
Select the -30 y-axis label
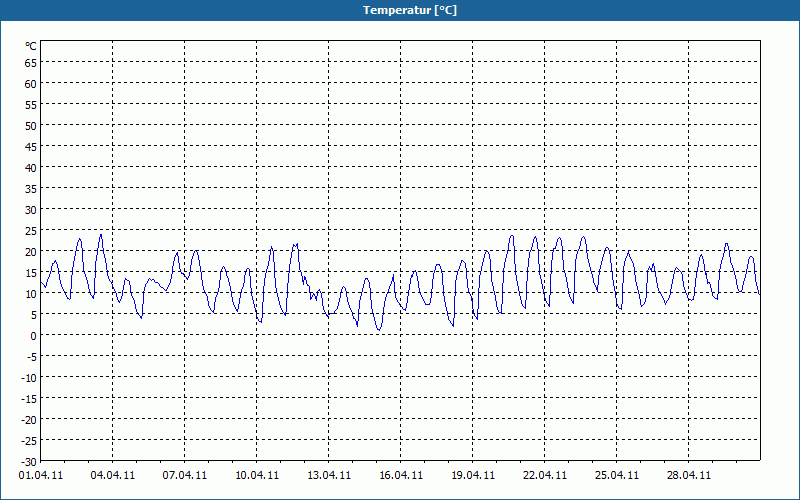click(29, 462)
